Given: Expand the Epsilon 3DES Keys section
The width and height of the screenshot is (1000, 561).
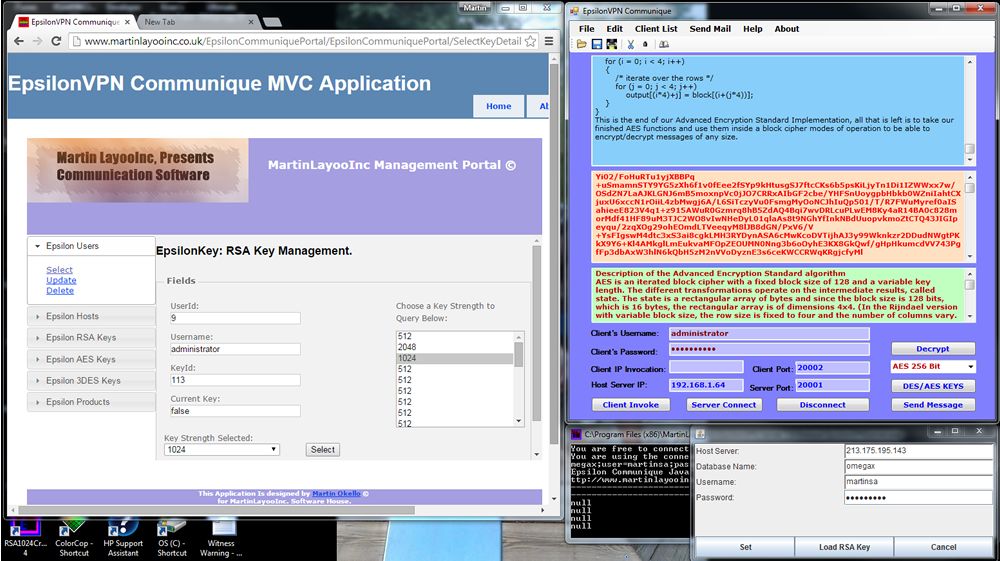Looking at the screenshot, I should click(91, 381).
